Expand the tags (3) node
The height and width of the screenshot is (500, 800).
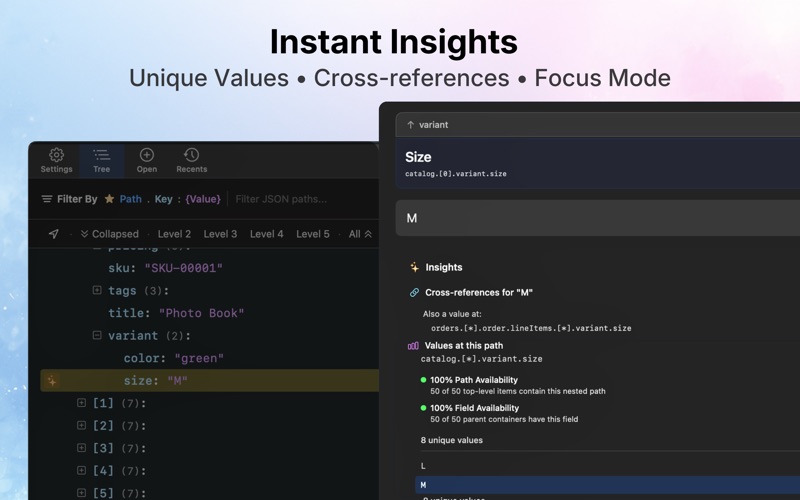tap(97, 290)
